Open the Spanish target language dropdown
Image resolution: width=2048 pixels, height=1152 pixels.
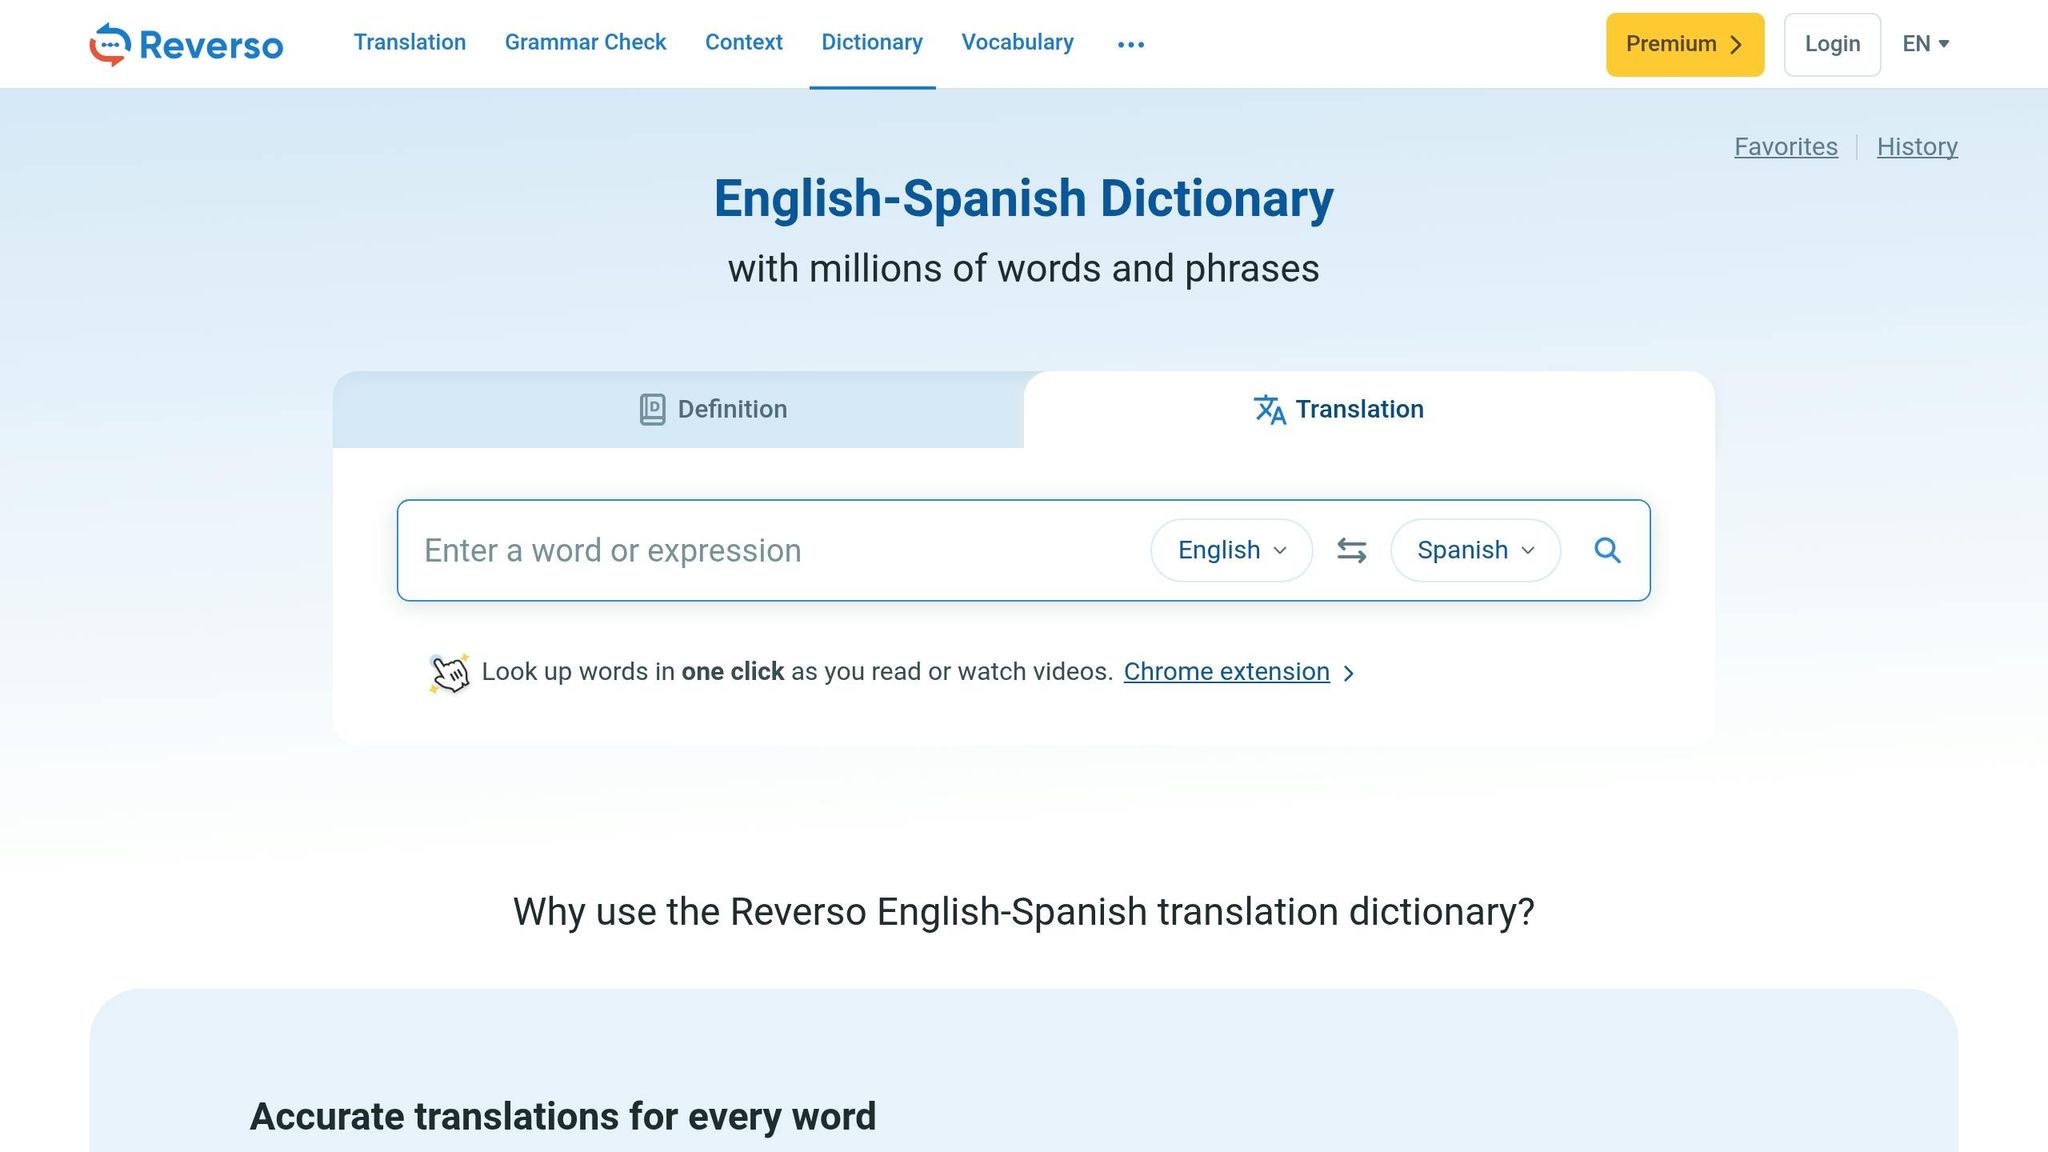pyautogui.click(x=1475, y=550)
